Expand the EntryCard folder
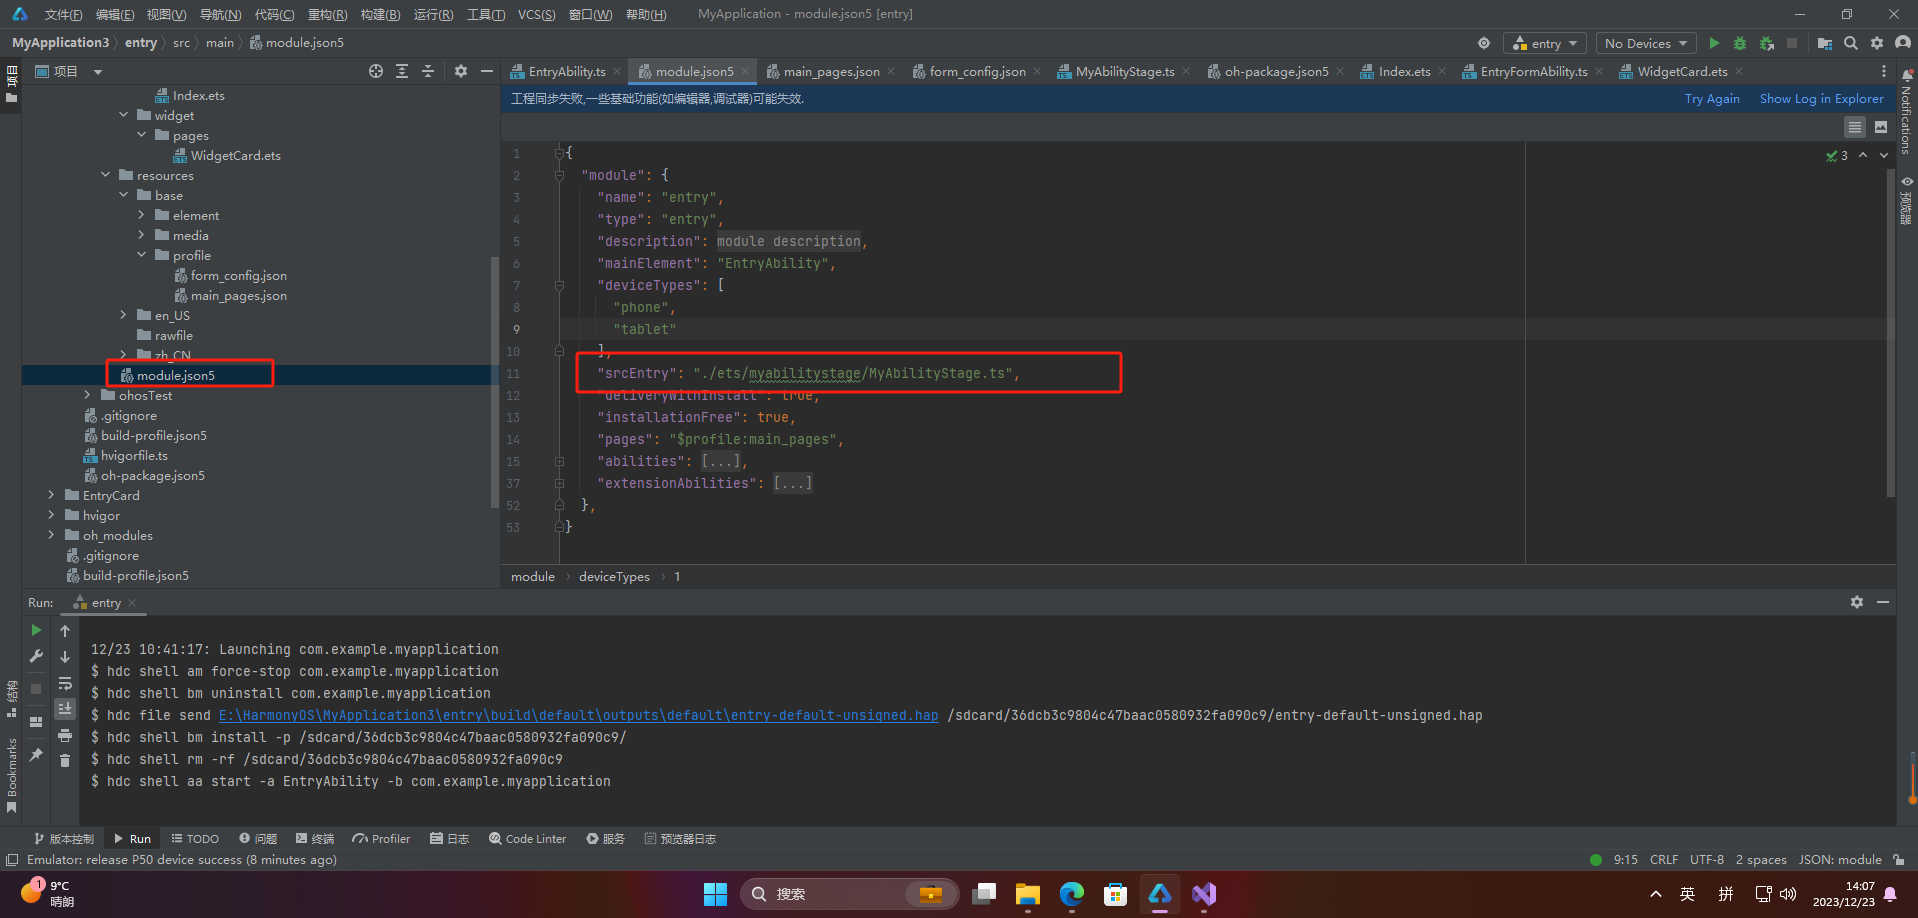 51,495
